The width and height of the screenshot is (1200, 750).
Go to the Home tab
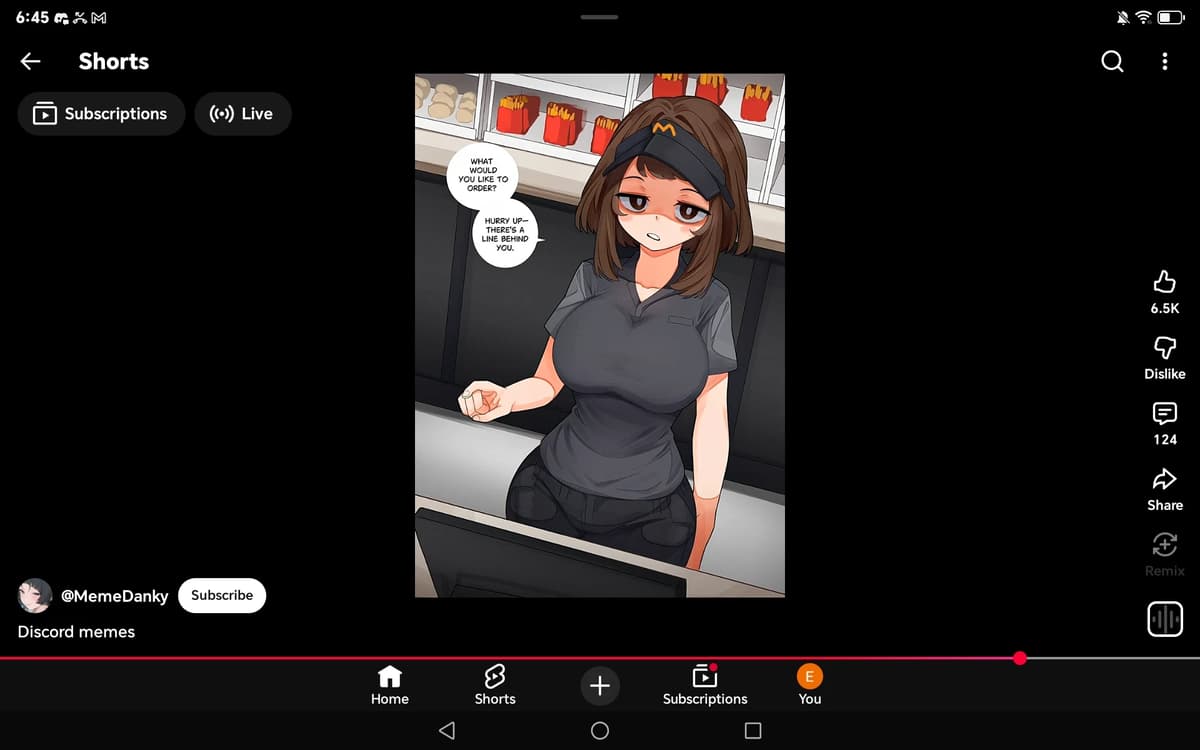click(x=390, y=686)
